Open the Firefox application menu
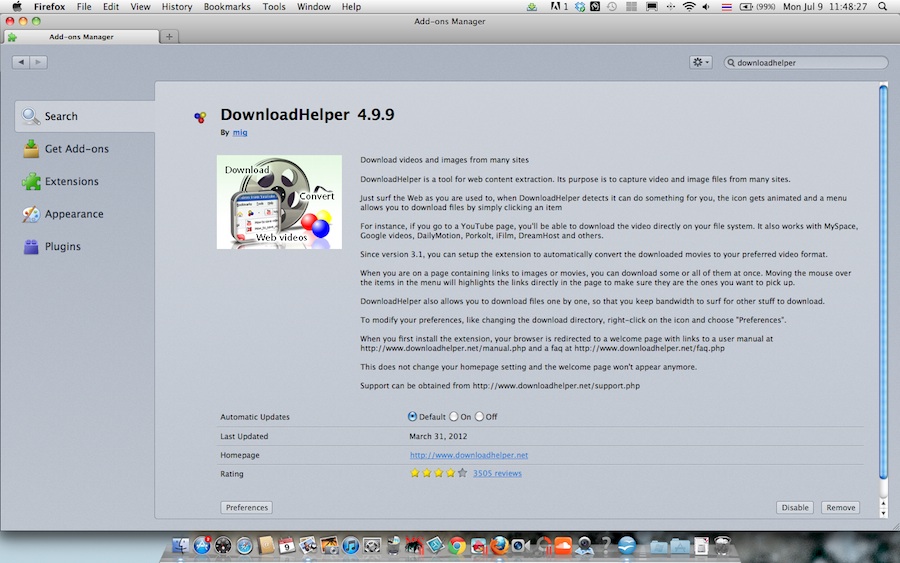Image resolution: width=900 pixels, height=563 pixels. tap(49, 7)
